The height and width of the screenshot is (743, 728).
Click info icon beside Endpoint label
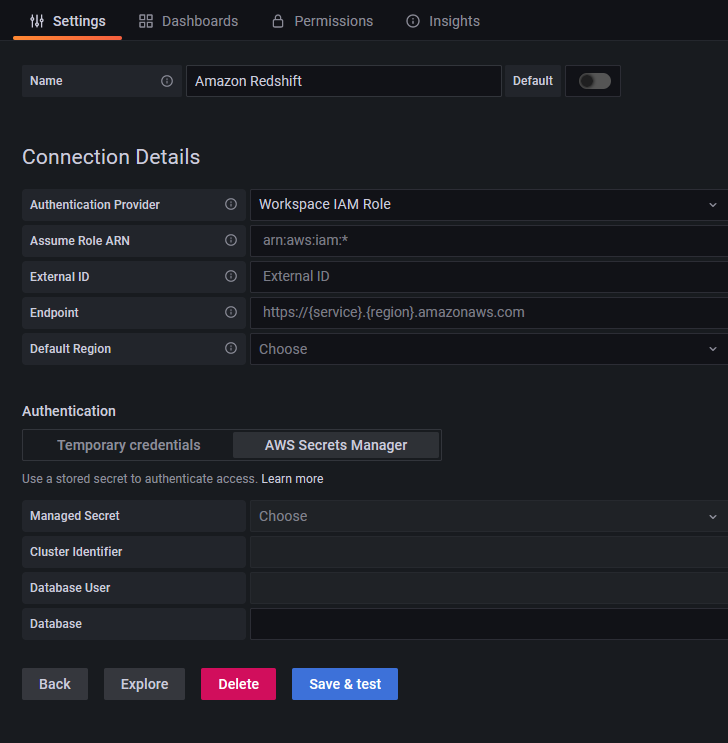pyautogui.click(x=231, y=313)
